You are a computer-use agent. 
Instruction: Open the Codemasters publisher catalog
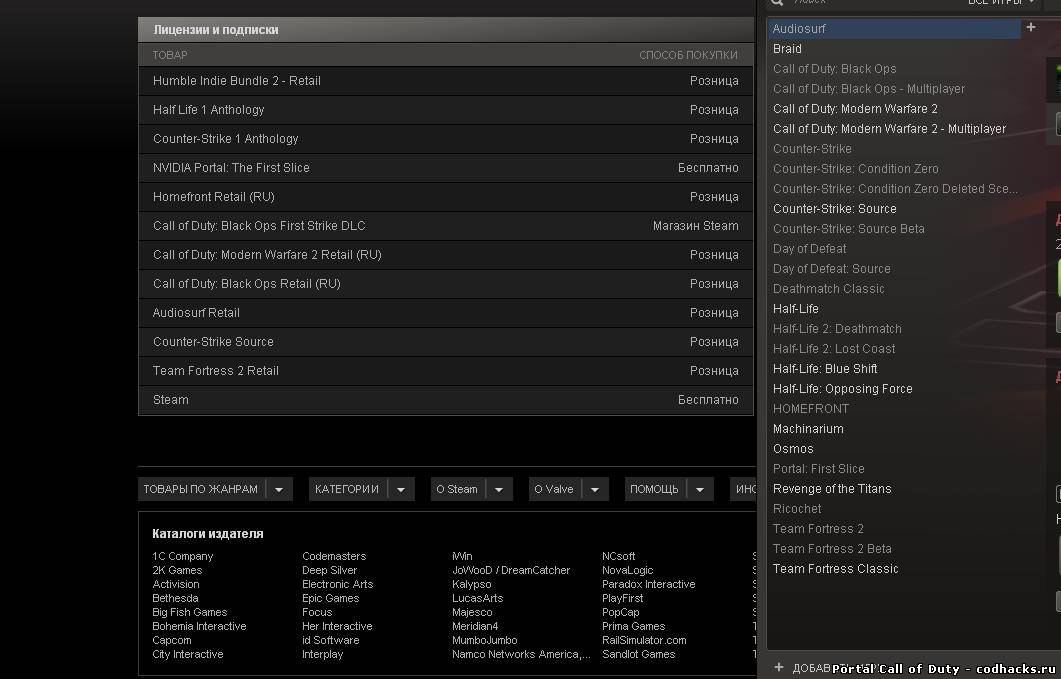(334, 556)
